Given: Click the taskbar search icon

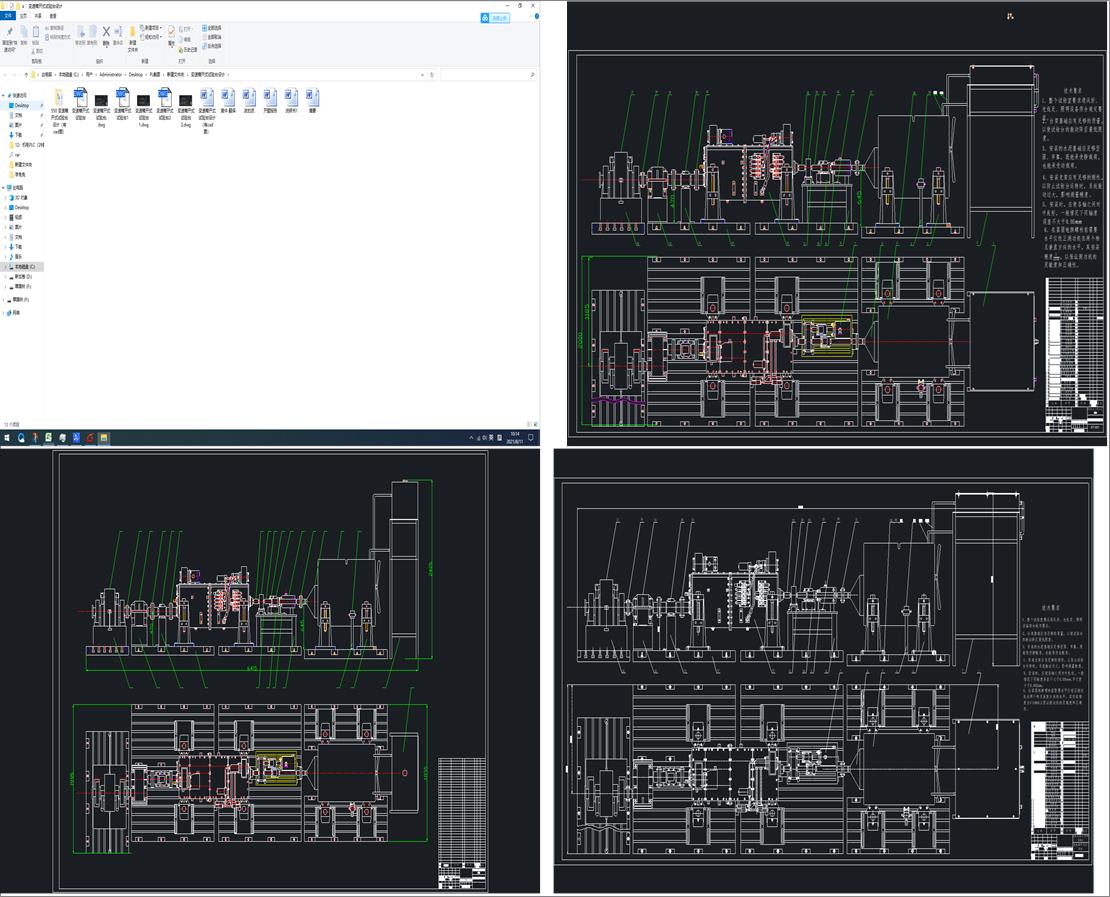Looking at the screenshot, I should pyautogui.click(x=21, y=438).
